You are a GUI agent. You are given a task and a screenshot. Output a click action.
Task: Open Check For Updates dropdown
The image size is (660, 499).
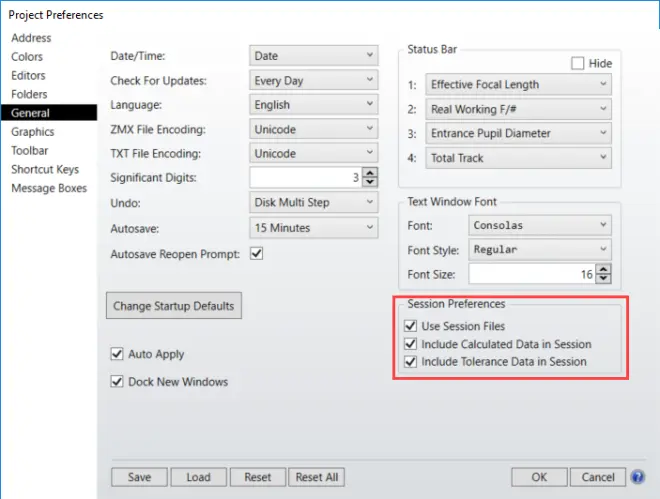[x=314, y=80]
